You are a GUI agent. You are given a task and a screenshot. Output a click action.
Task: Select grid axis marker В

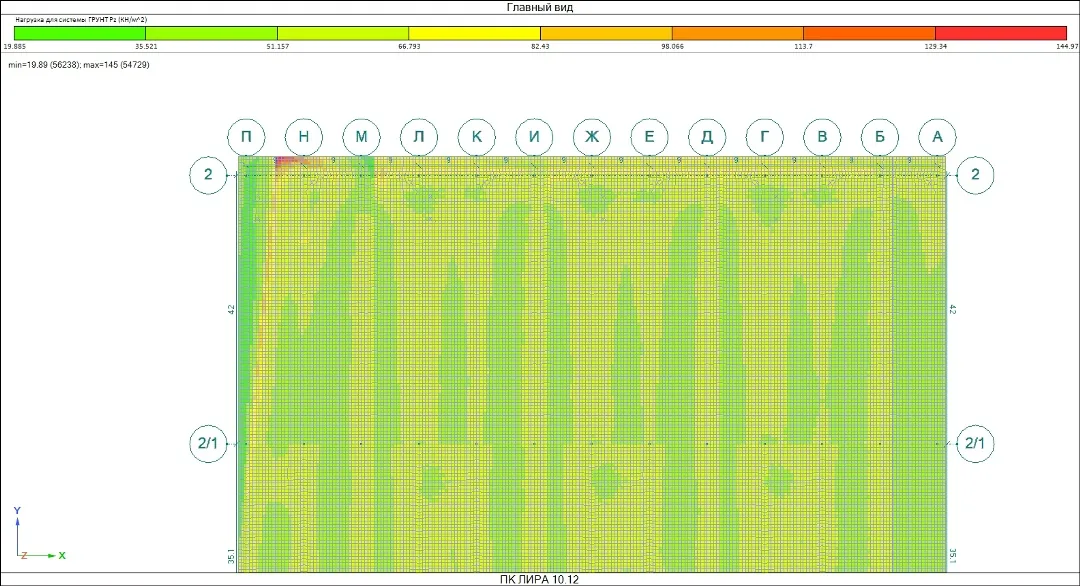(822, 136)
